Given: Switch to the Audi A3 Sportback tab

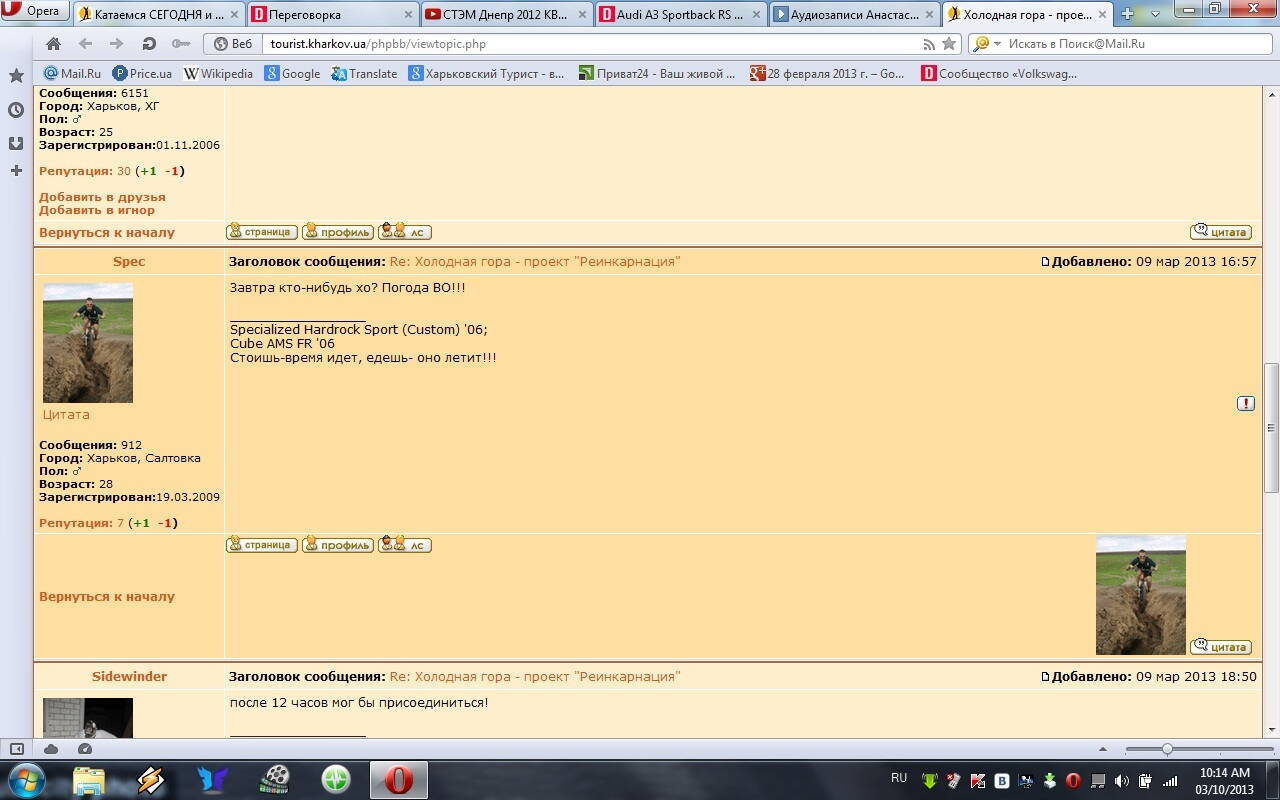Looking at the screenshot, I should 679,14.
